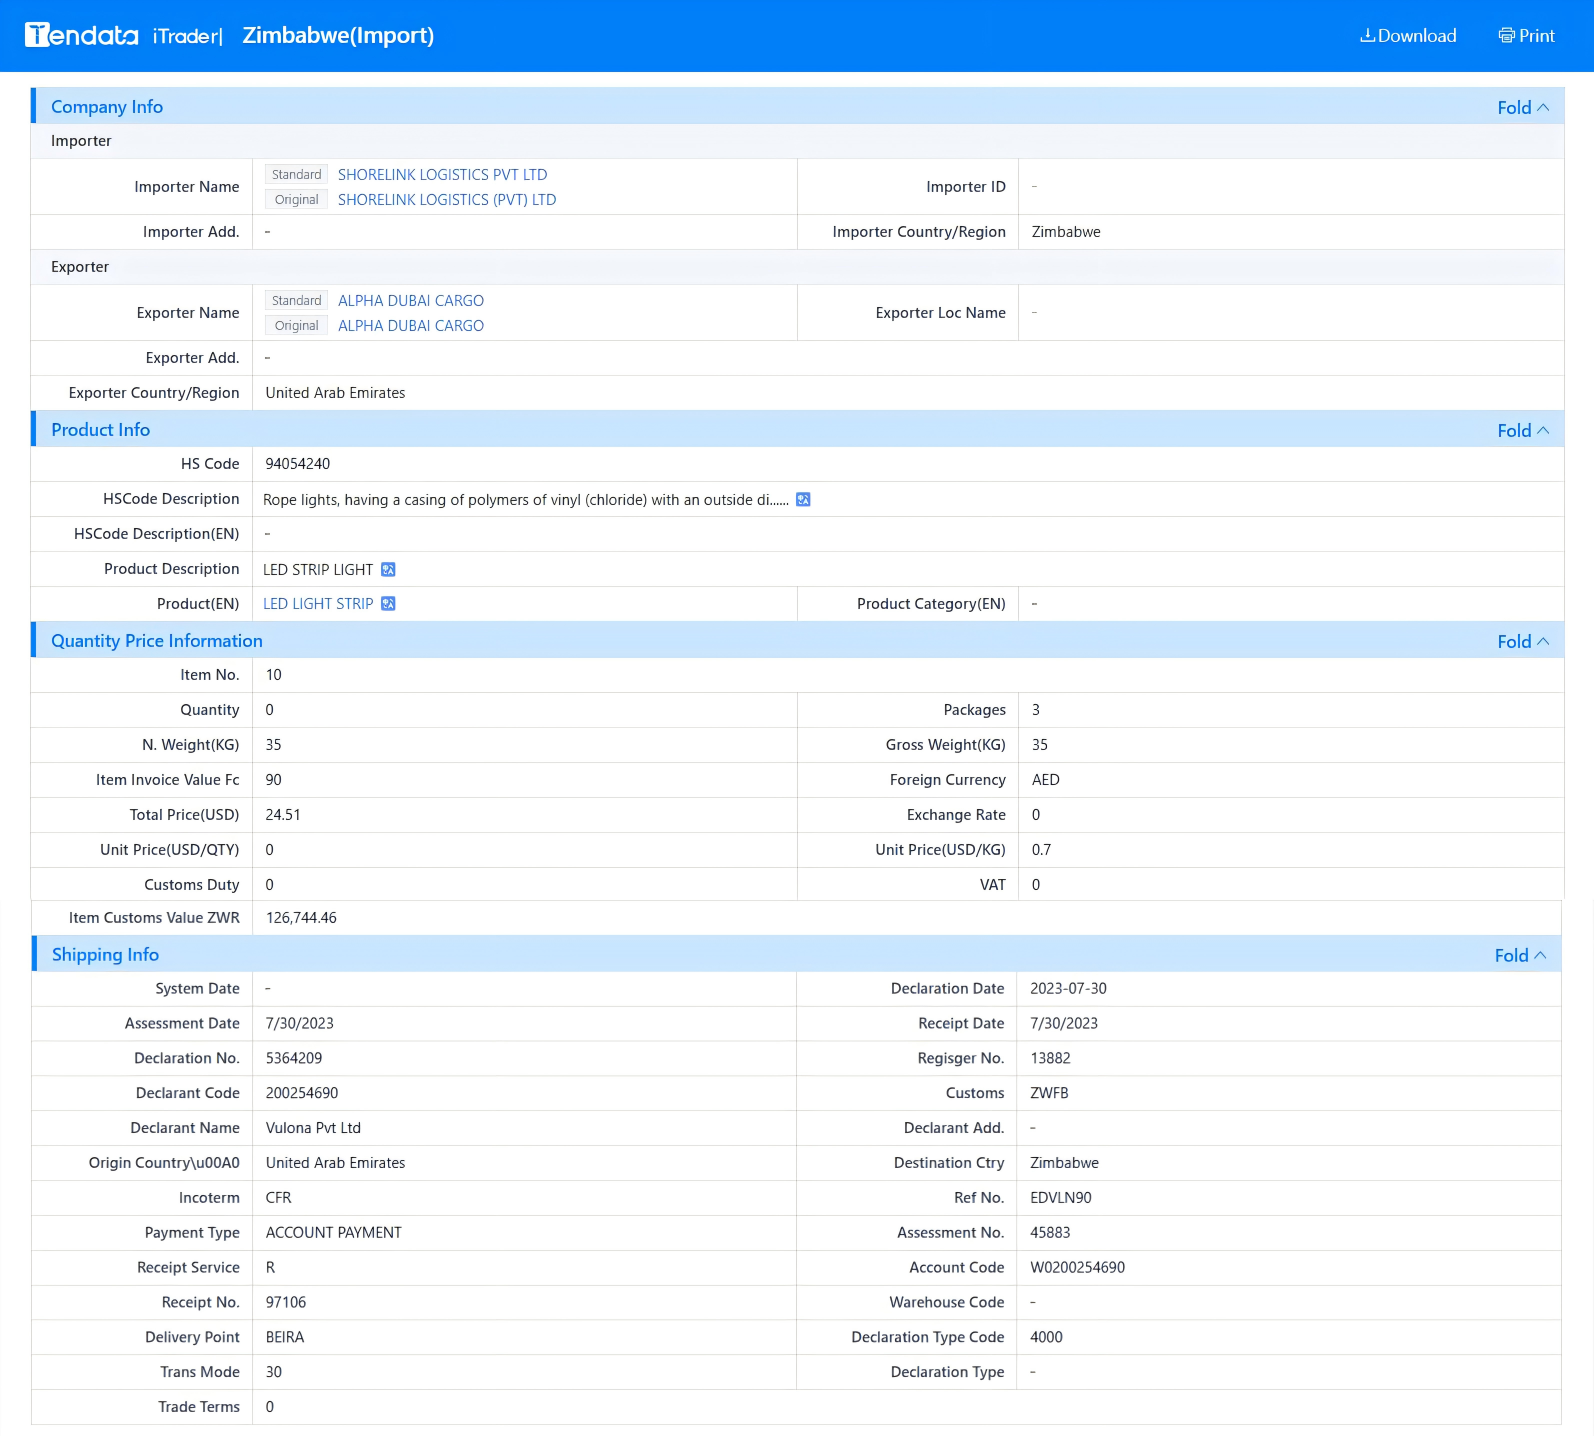Click translate icon beside HSCode Description

tap(803, 500)
